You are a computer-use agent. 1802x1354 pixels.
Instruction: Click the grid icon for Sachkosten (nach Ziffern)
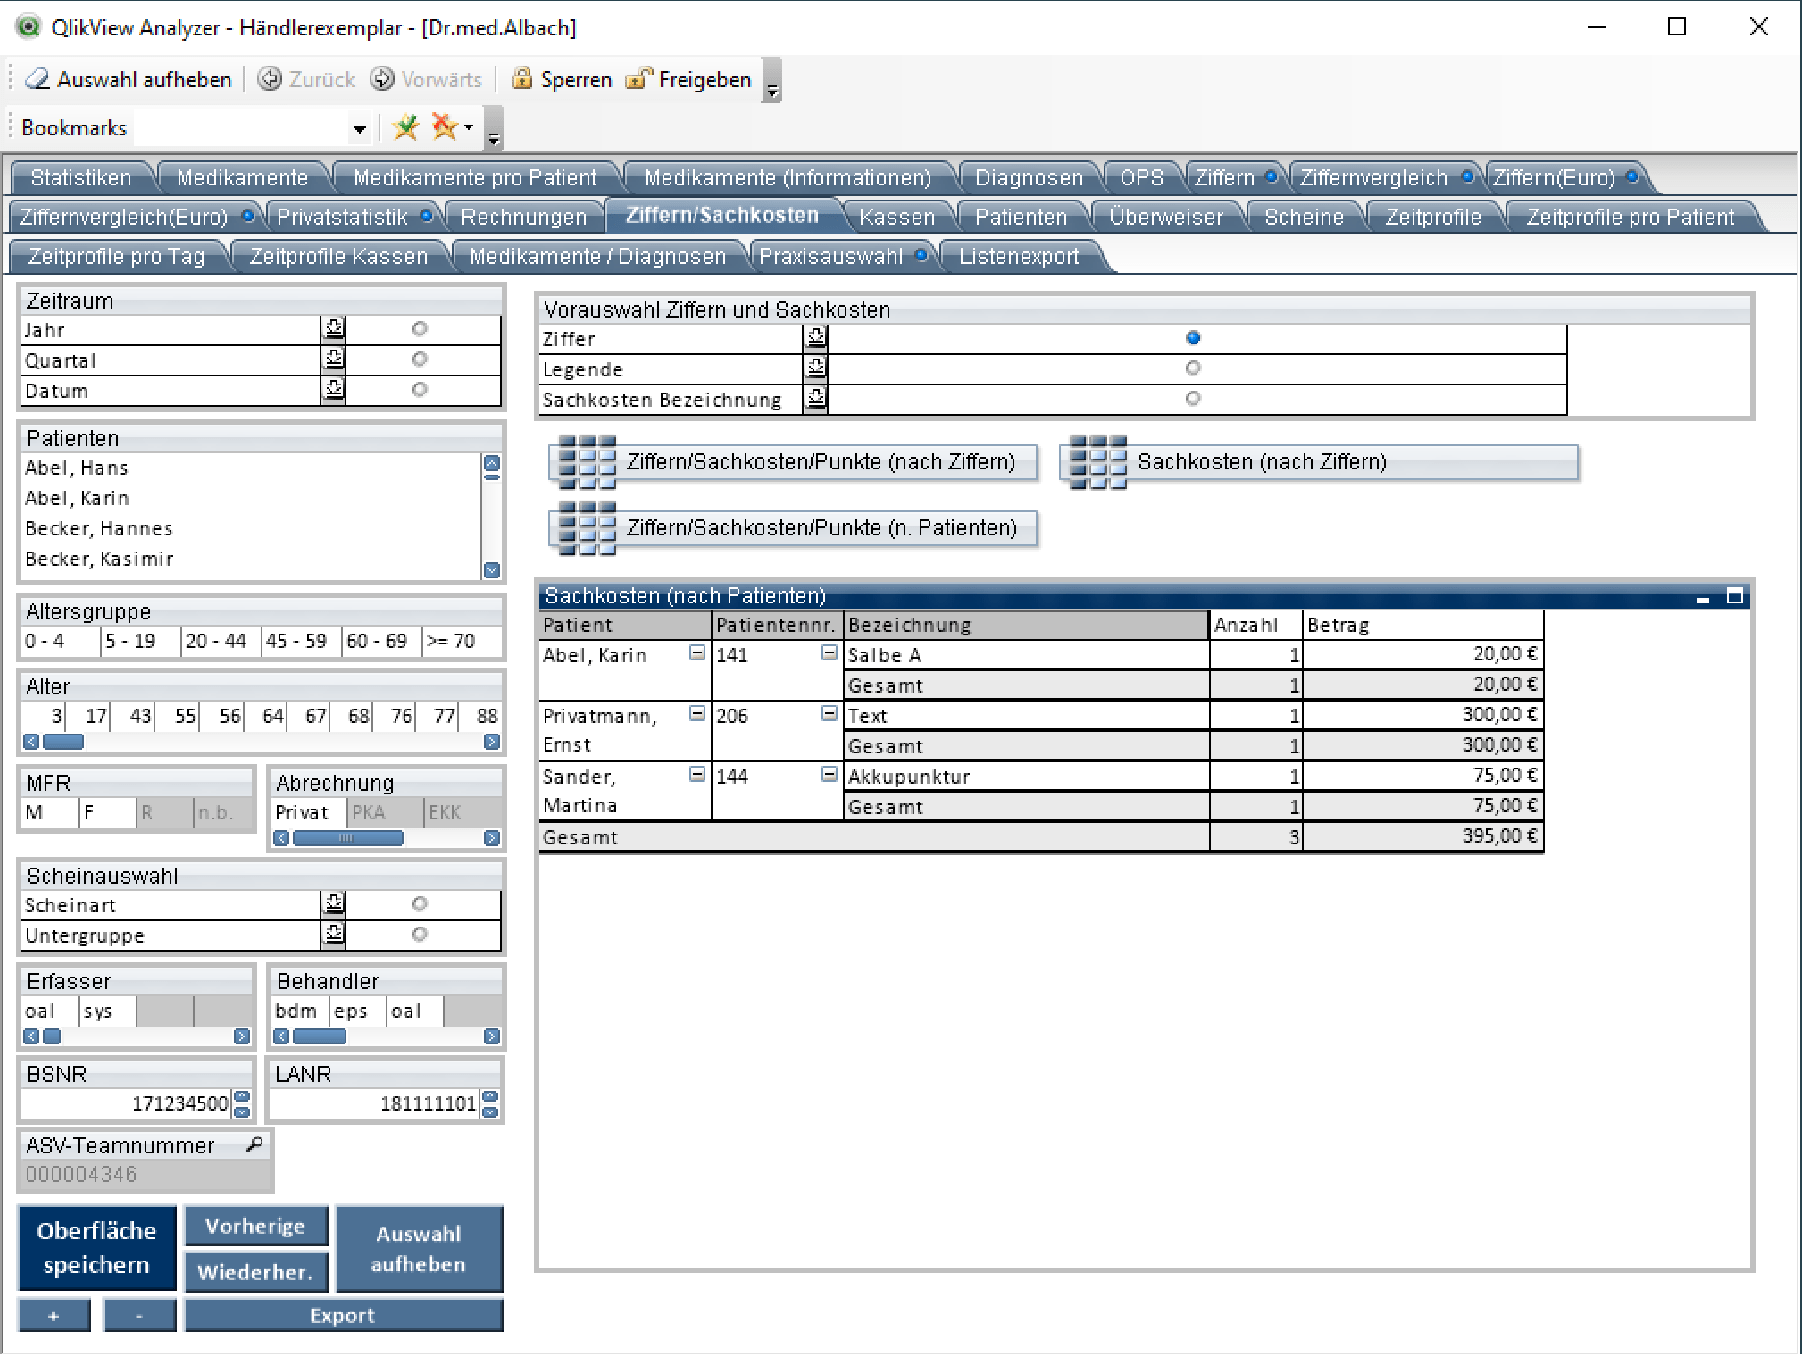point(1097,462)
